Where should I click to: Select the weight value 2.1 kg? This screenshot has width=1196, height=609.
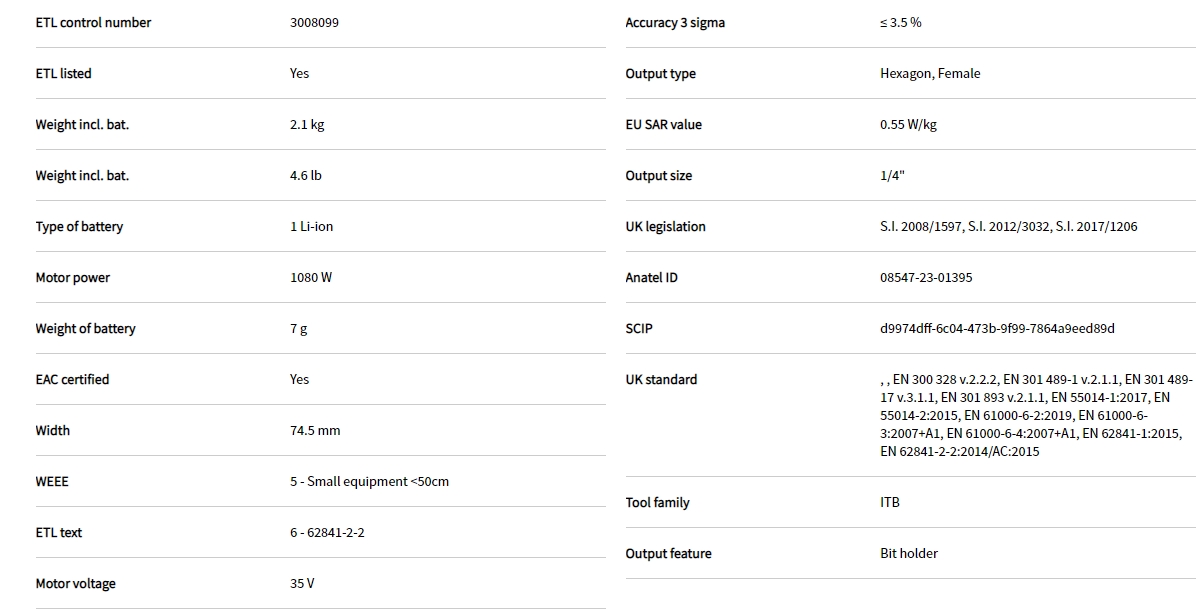point(307,124)
